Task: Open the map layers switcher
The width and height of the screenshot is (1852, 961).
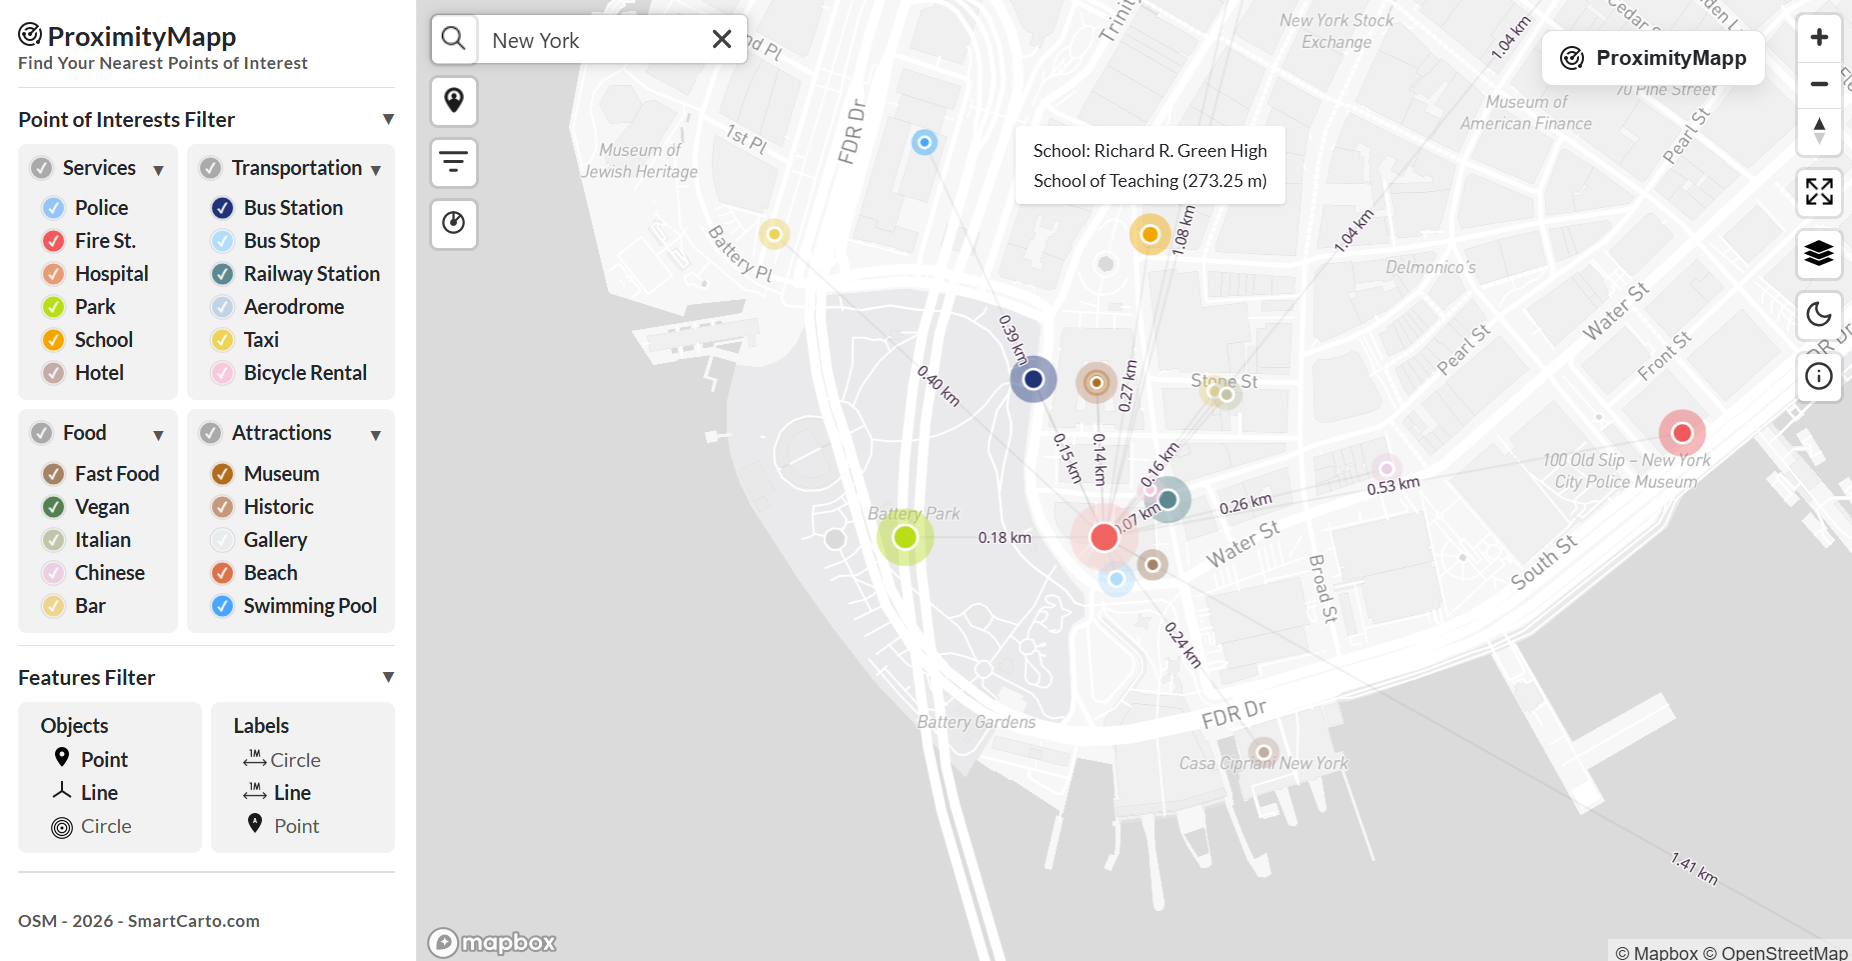Action: pyautogui.click(x=1819, y=254)
